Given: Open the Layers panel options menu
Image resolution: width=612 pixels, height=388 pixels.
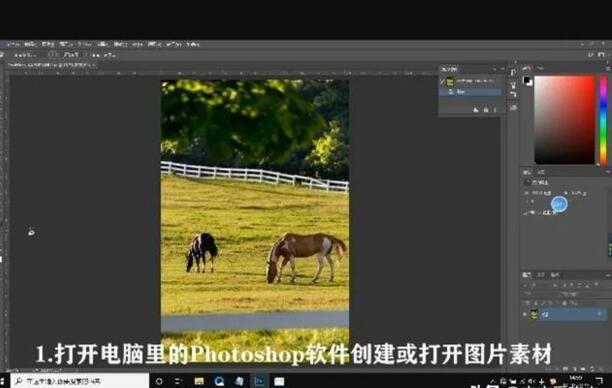Looking at the screenshot, I should [x=608, y=275].
